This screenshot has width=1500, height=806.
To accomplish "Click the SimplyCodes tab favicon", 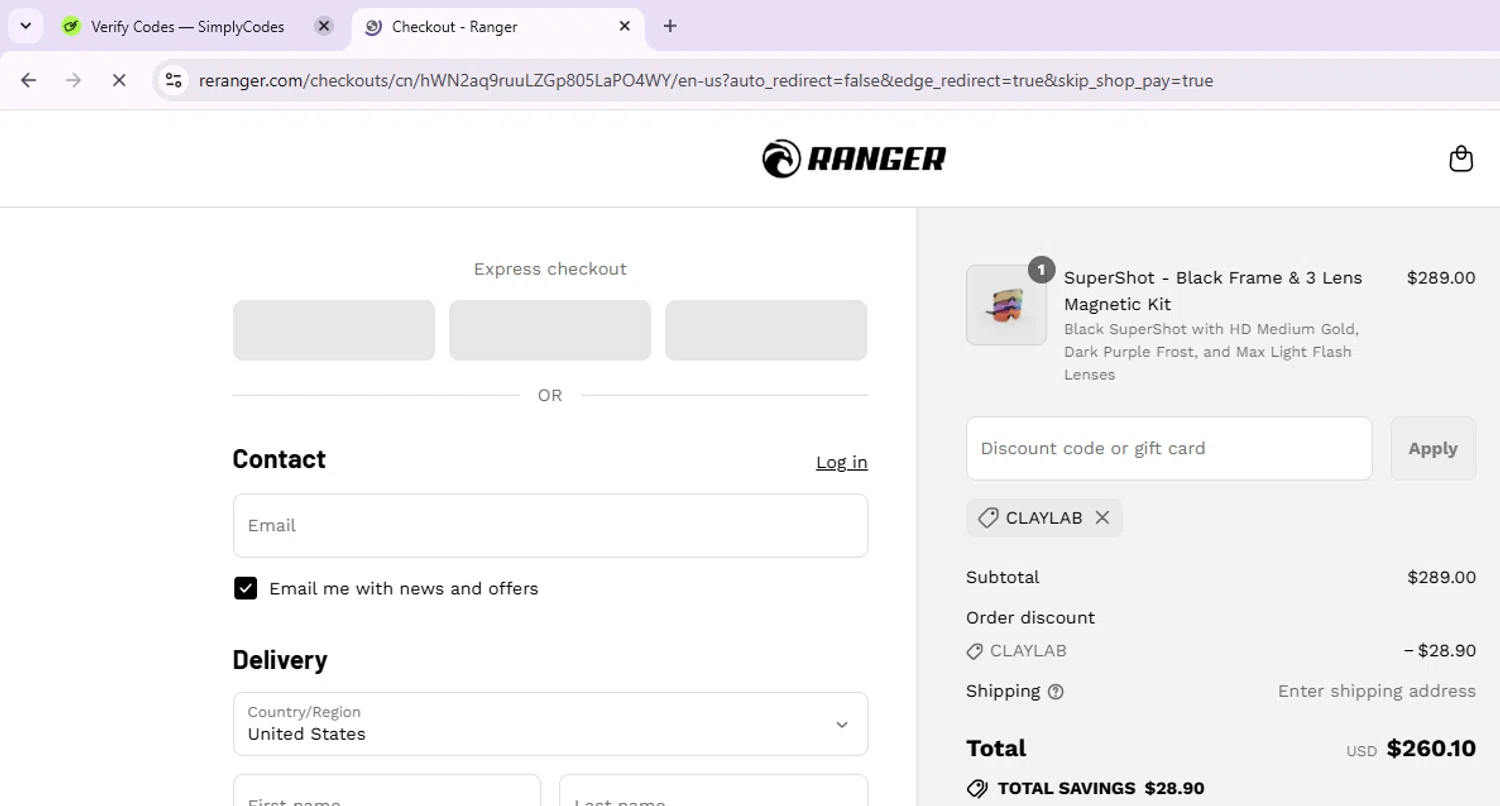I will [71, 27].
